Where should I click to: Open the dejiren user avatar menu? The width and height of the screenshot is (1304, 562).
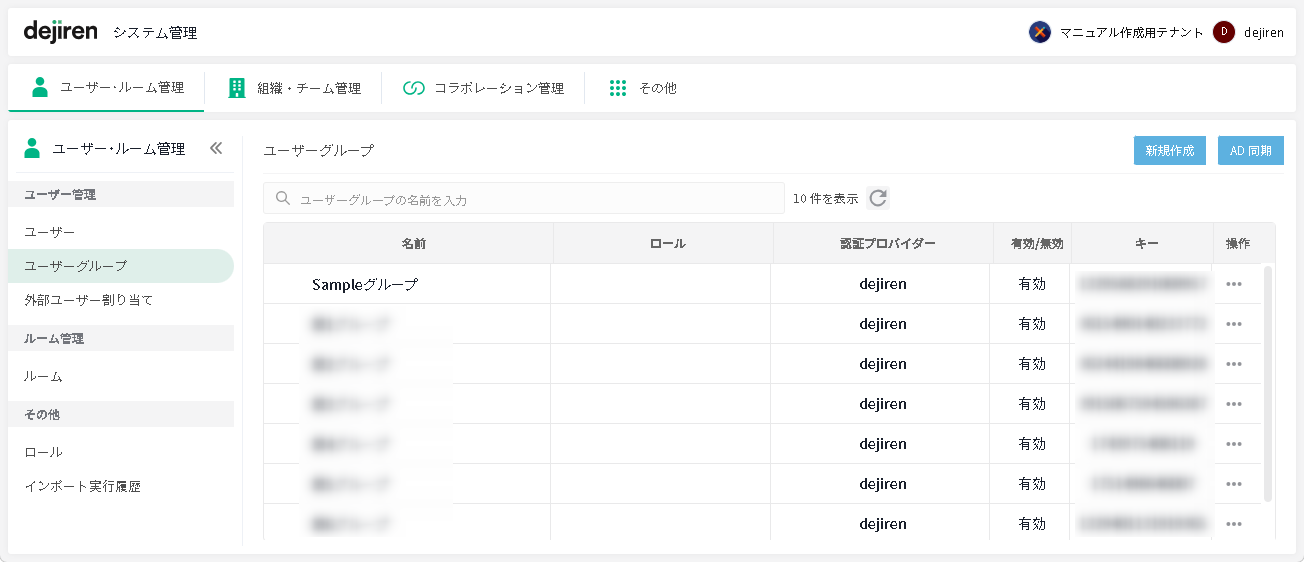[1222, 32]
